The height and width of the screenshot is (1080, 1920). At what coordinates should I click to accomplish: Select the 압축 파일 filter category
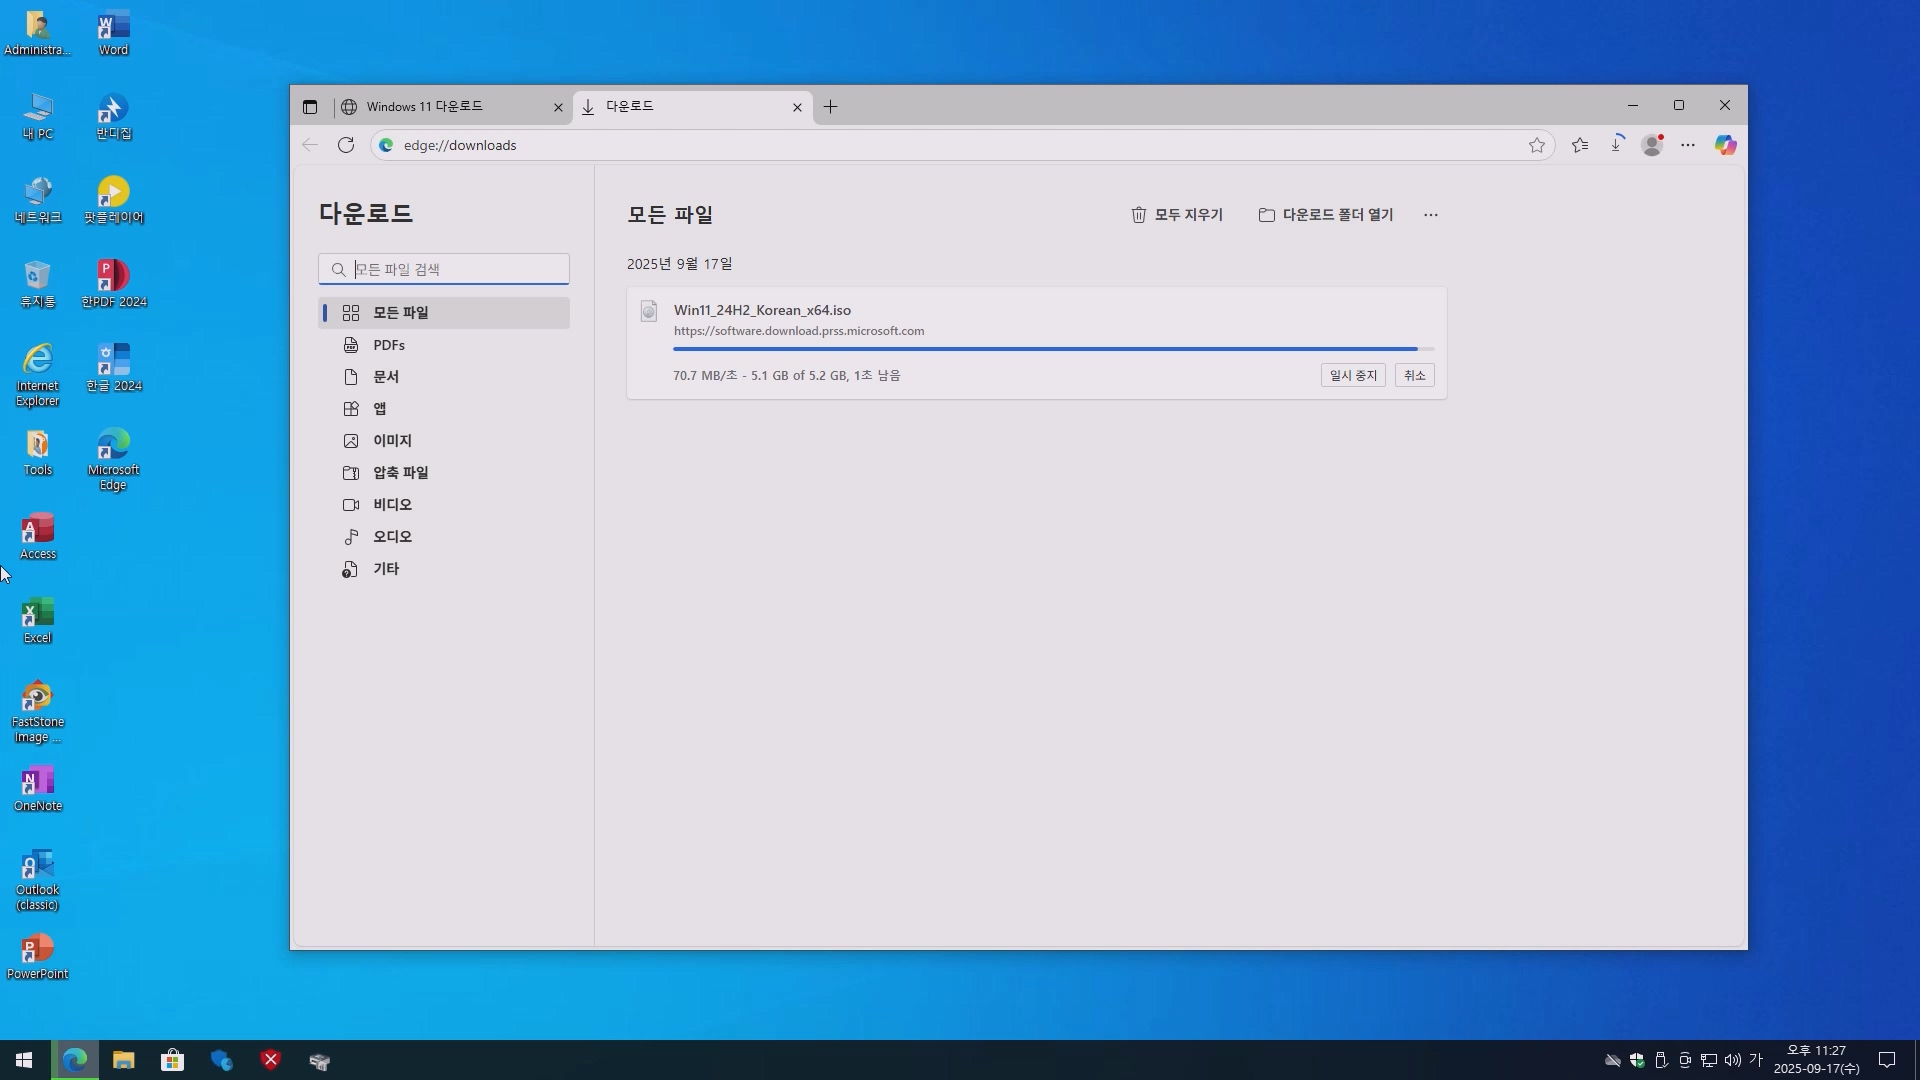400,473
